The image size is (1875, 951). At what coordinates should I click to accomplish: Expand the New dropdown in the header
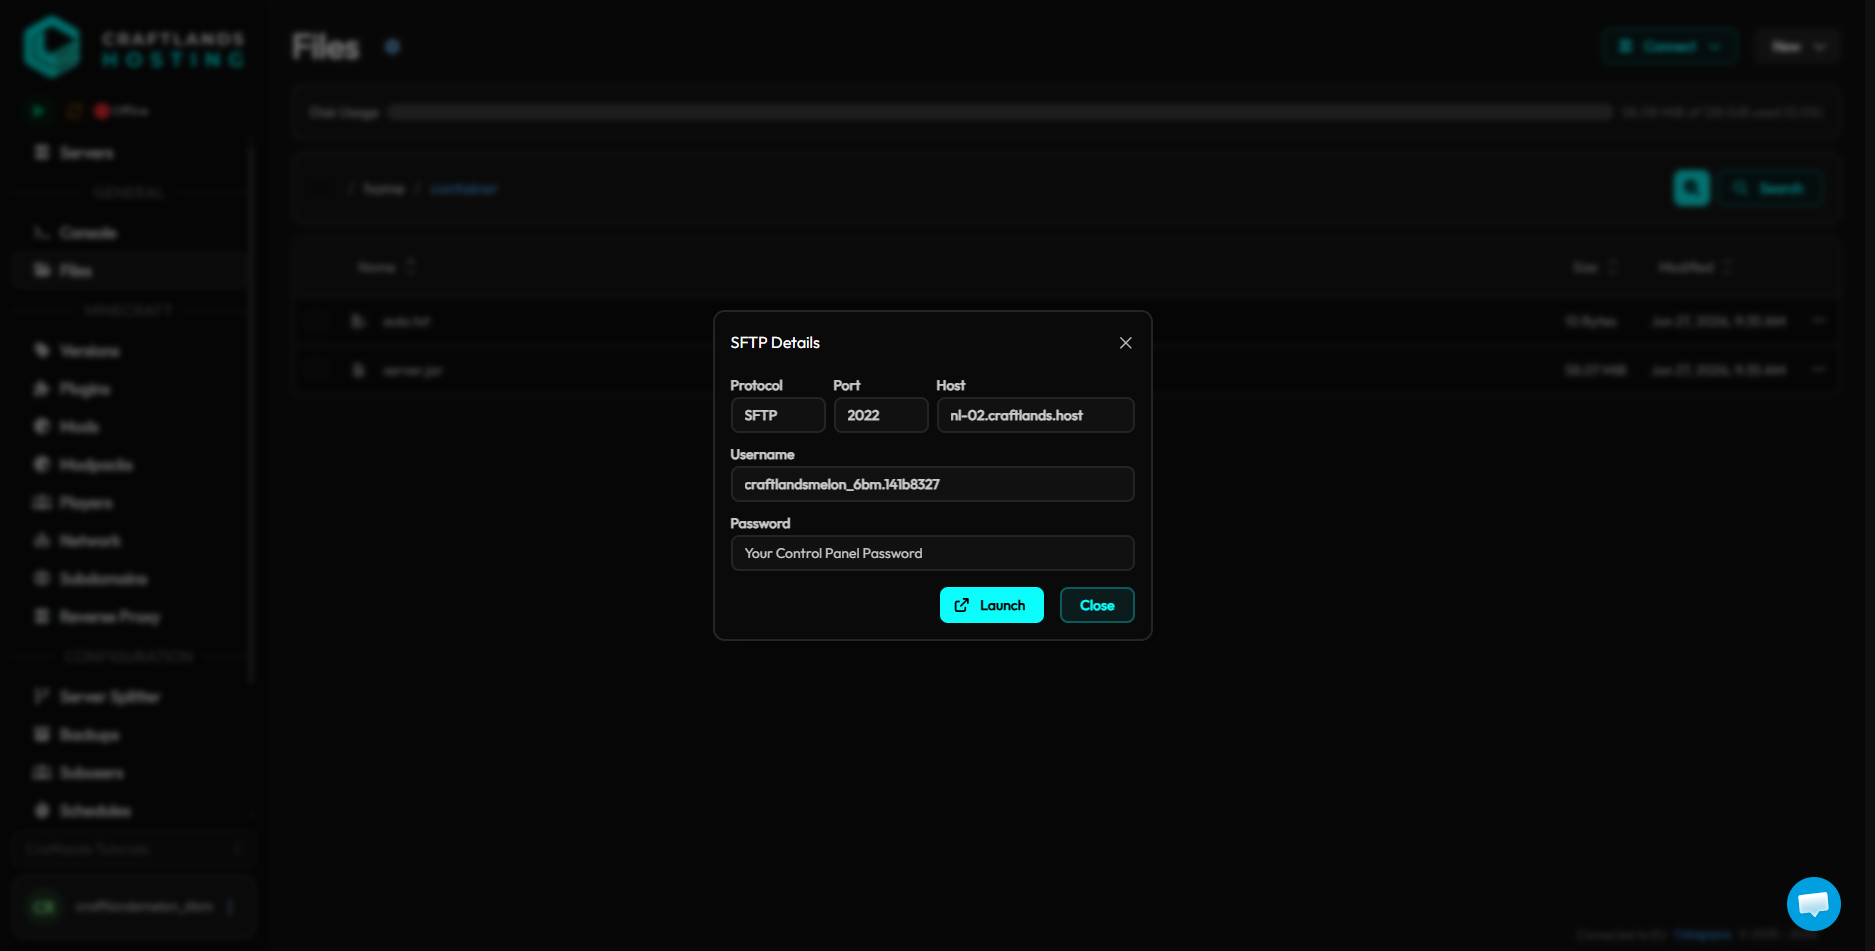pyautogui.click(x=1797, y=47)
